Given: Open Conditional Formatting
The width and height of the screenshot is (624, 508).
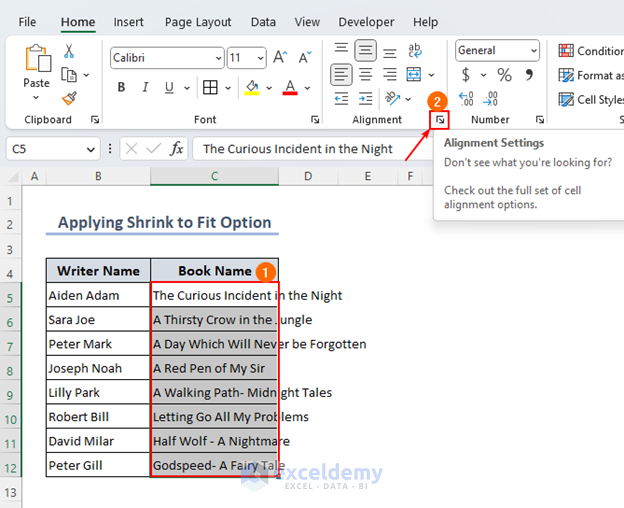Looking at the screenshot, I should [591, 51].
